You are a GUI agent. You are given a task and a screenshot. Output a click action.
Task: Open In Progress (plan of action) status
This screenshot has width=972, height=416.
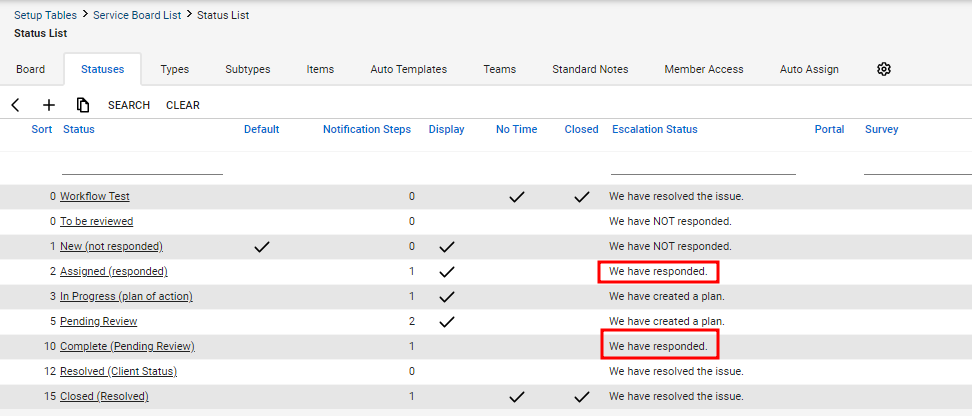126,296
